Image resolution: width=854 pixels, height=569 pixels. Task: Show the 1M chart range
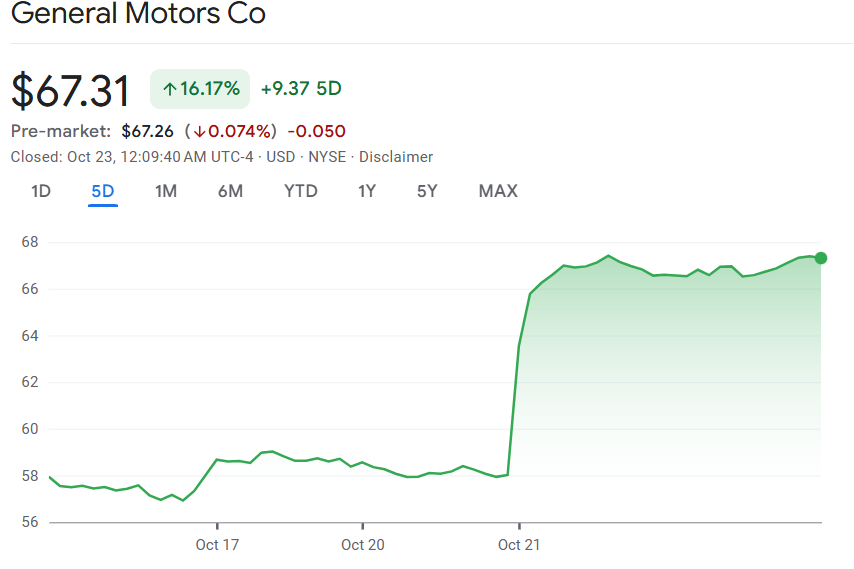pyautogui.click(x=166, y=191)
